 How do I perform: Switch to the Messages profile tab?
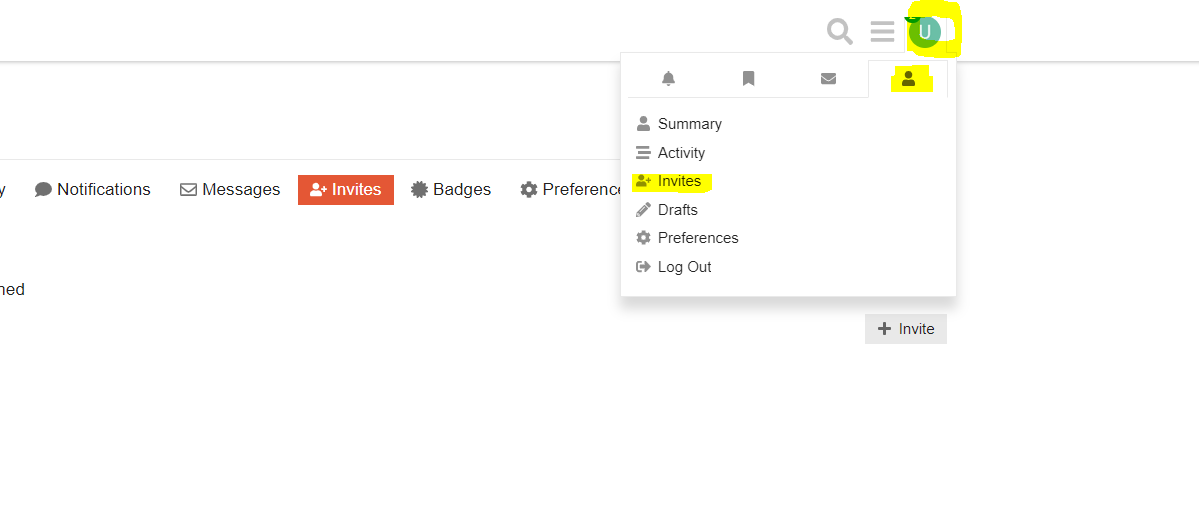[x=230, y=189]
